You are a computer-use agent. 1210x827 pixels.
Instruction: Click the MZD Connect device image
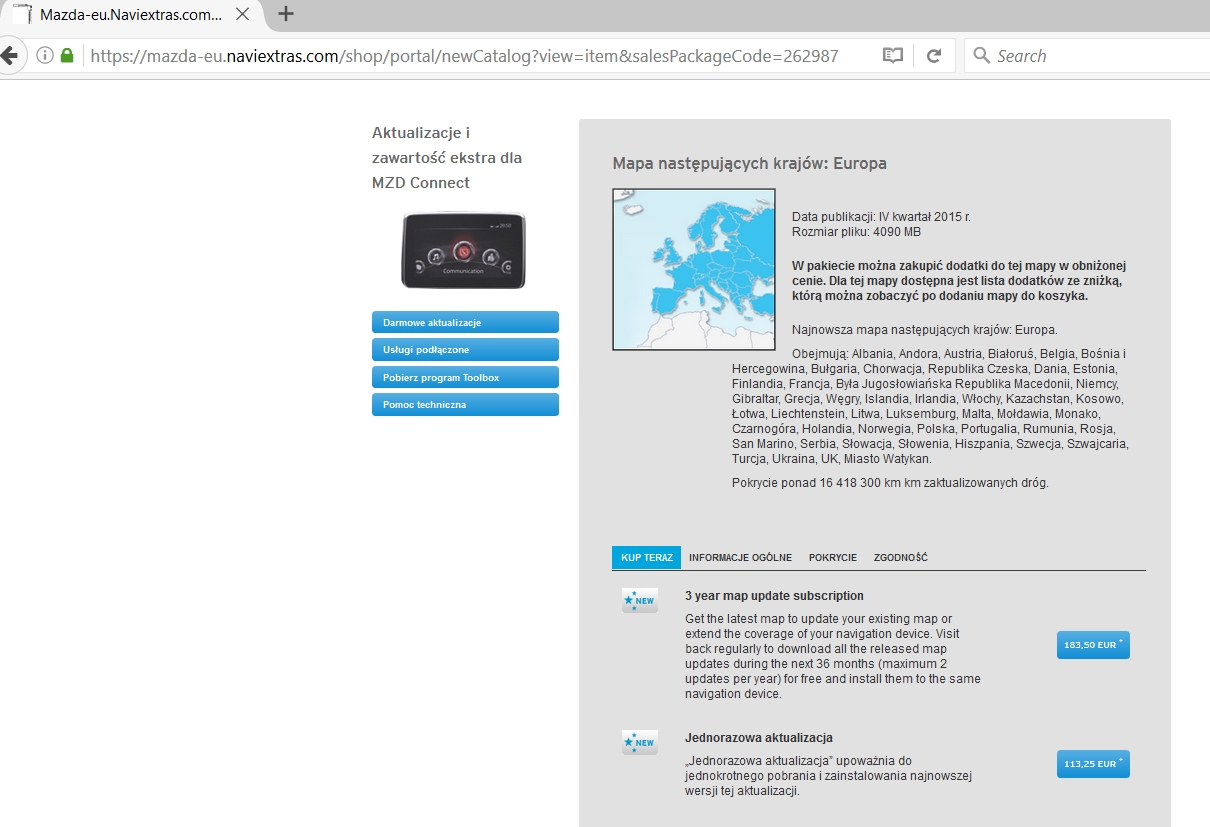point(463,250)
